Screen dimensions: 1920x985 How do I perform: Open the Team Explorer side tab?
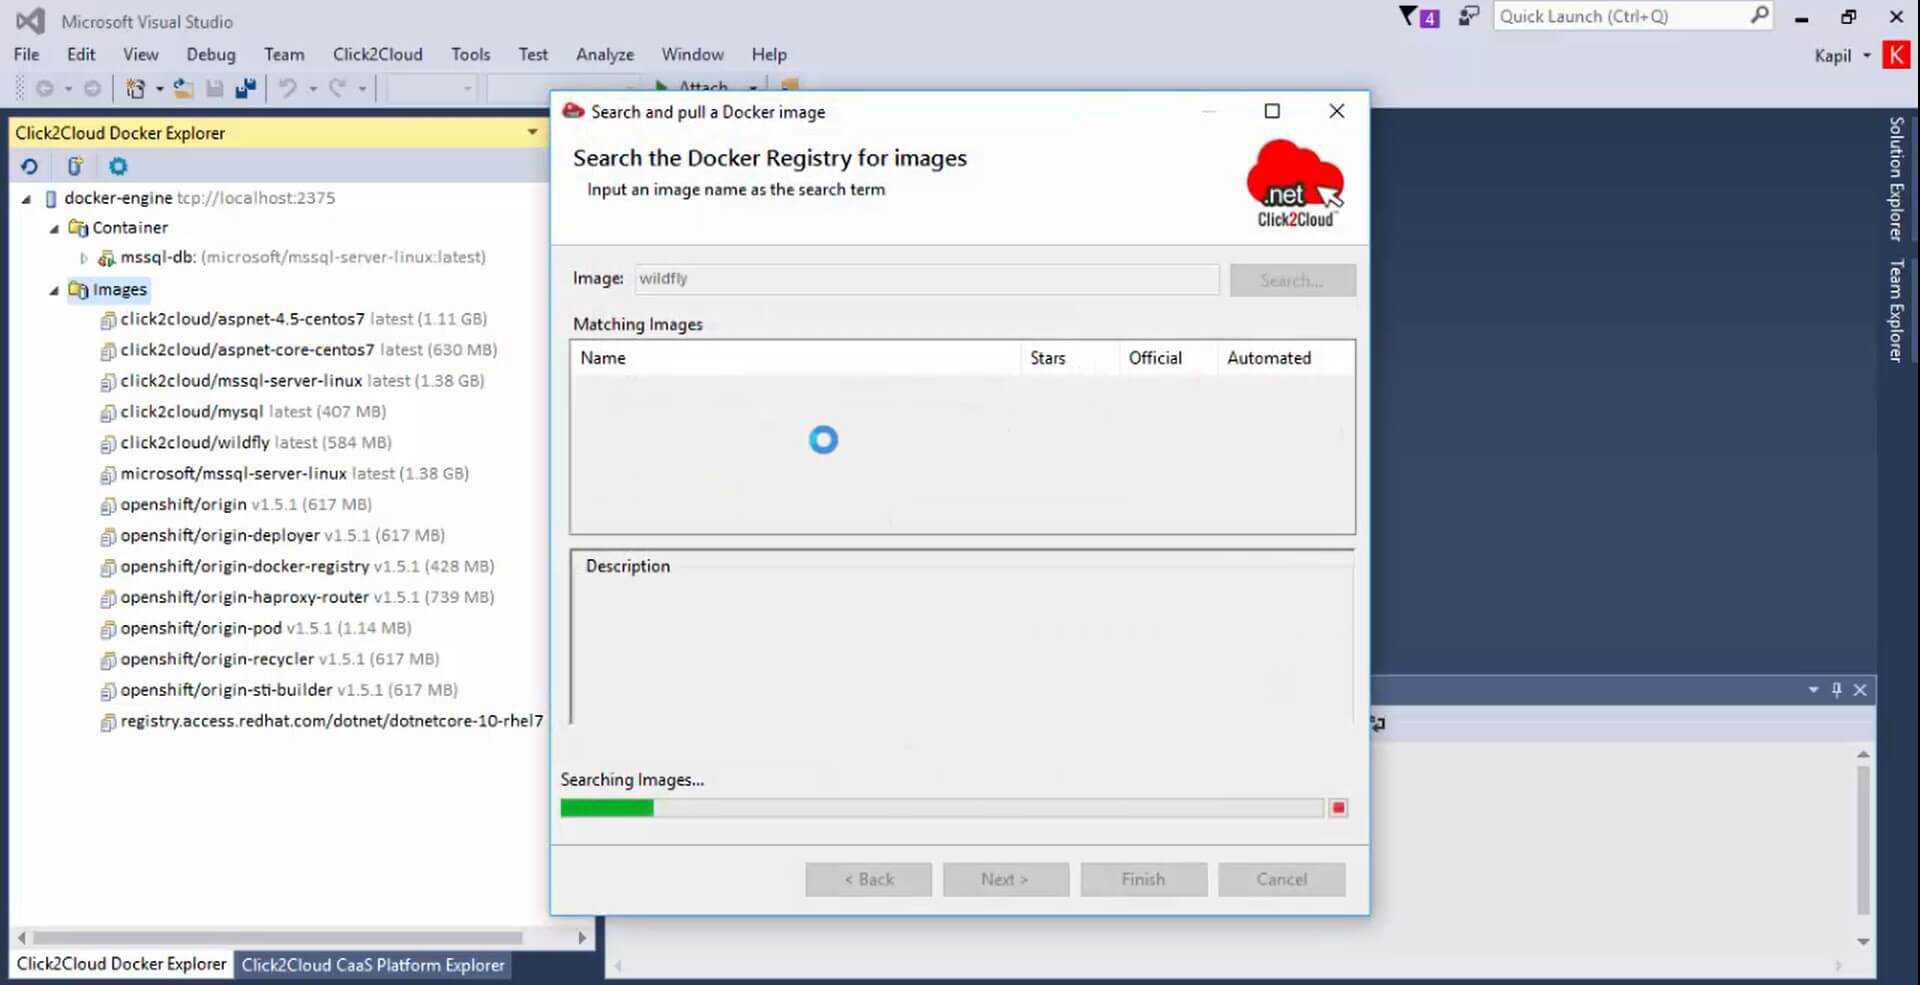(x=1895, y=311)
